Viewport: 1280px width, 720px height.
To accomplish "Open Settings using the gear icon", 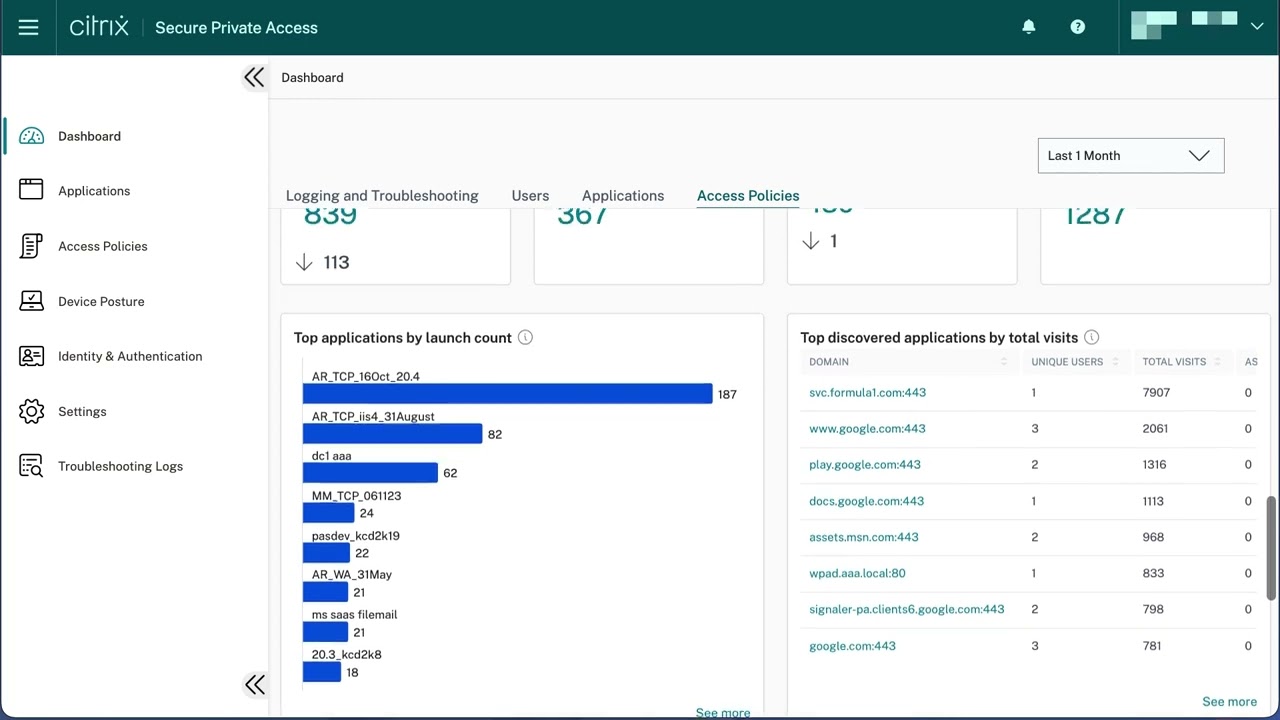I will pos(30,411).
